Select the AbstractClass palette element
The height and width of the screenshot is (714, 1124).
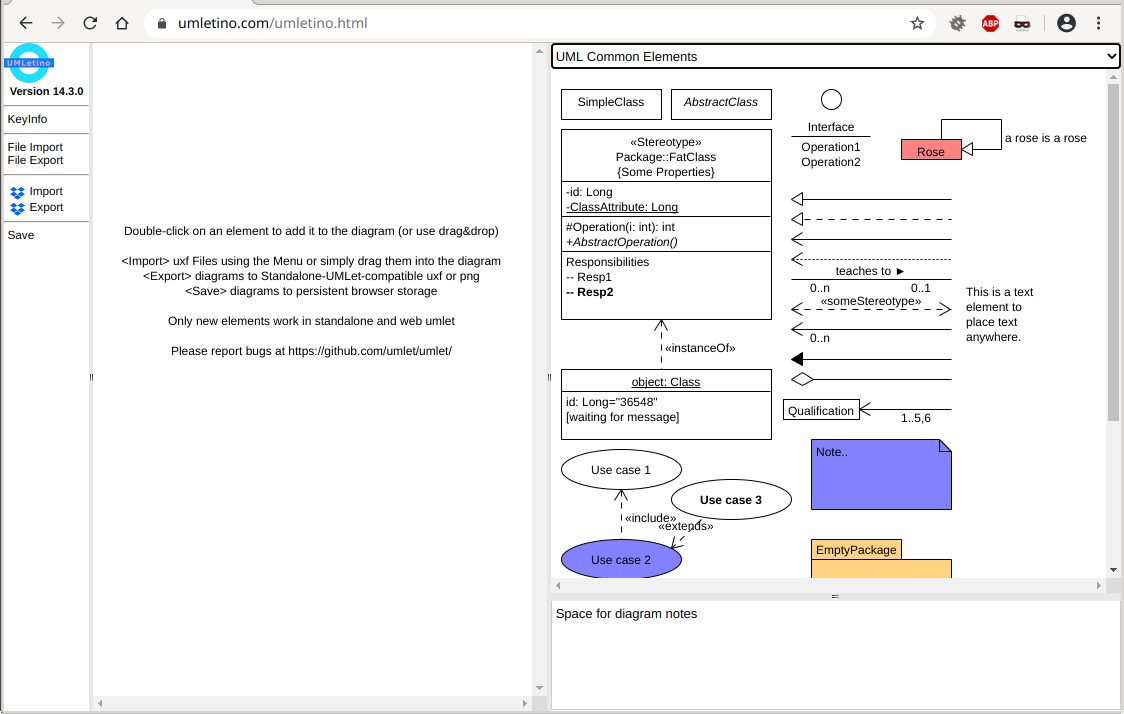[x=720, y=104]
